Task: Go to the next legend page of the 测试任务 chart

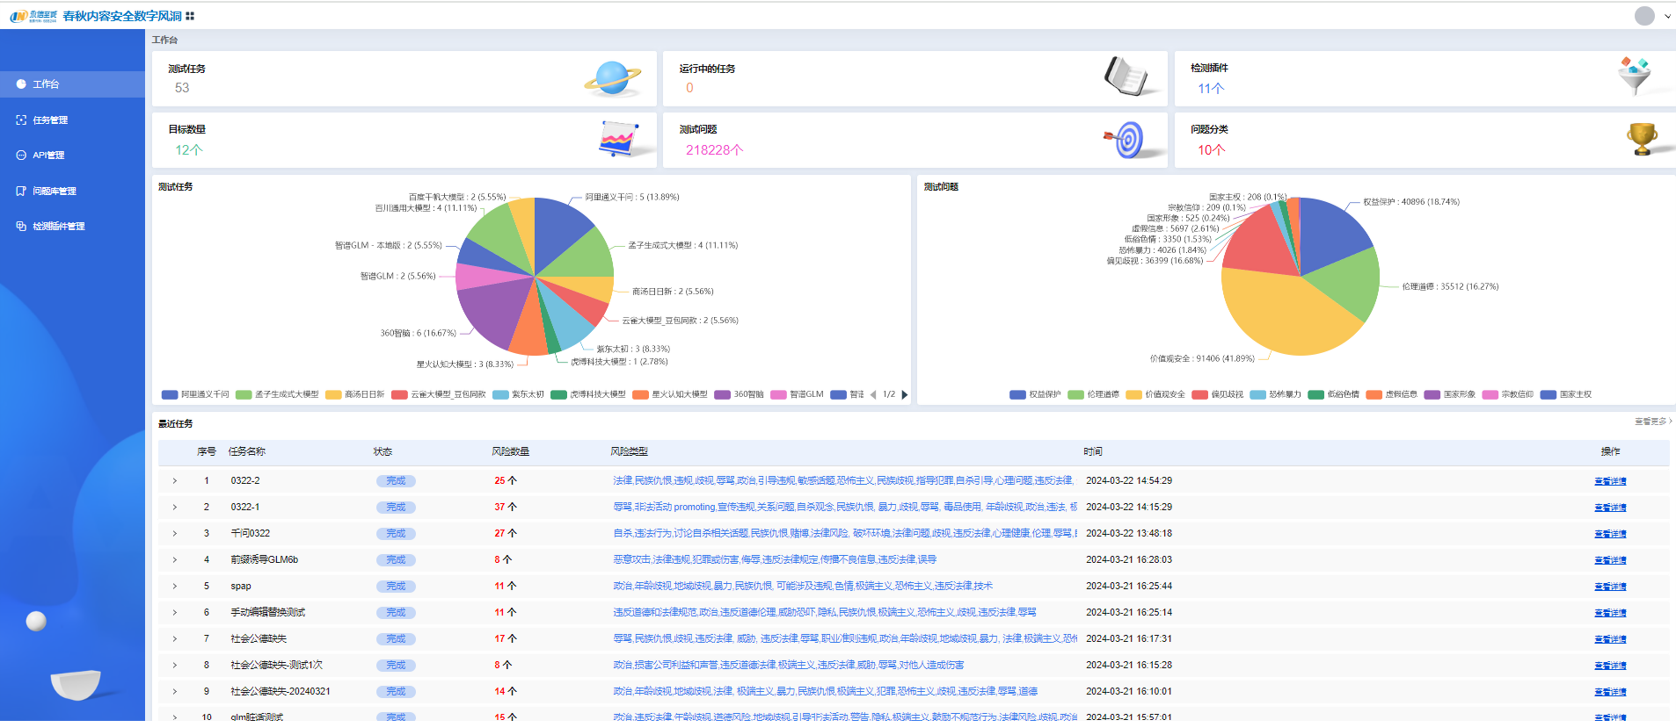Action: click(x=905, y=395)
